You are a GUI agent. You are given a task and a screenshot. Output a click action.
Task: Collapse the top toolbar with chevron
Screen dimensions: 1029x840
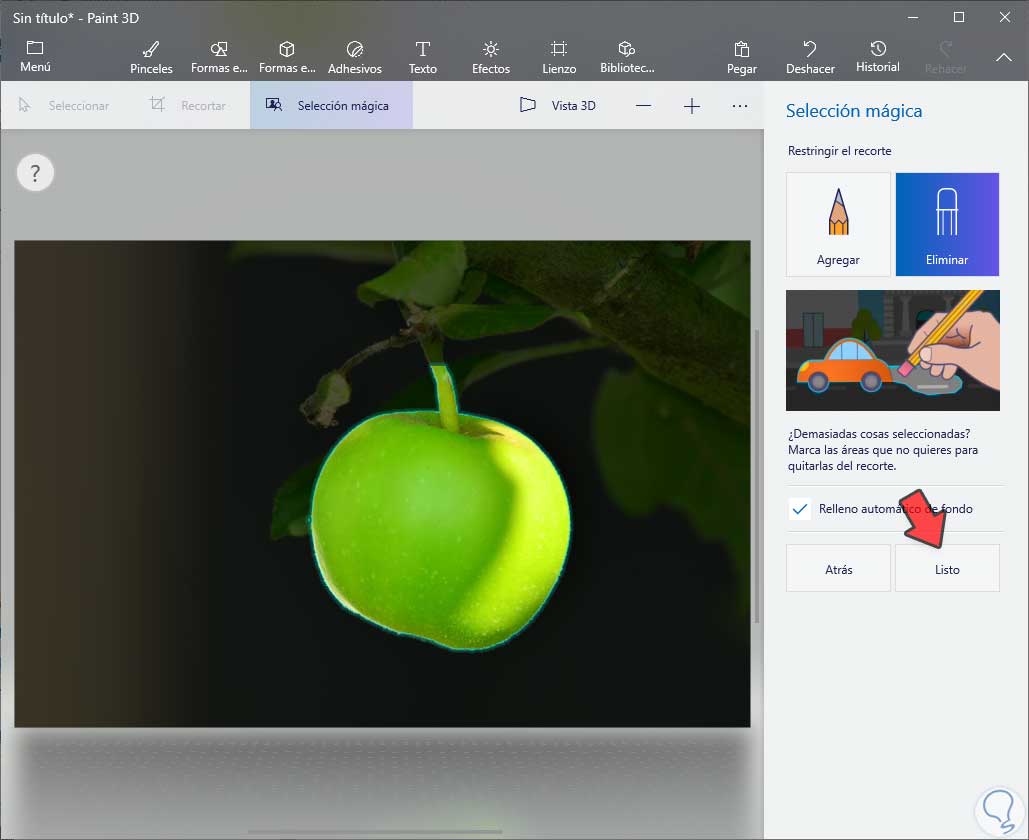point(1003,58)
